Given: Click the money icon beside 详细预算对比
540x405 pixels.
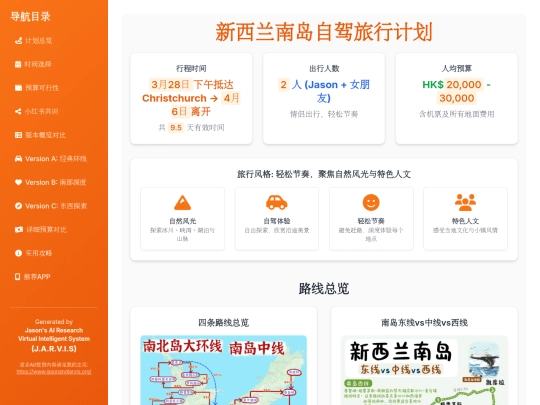Looking at the screenshot, I should 19,229.
